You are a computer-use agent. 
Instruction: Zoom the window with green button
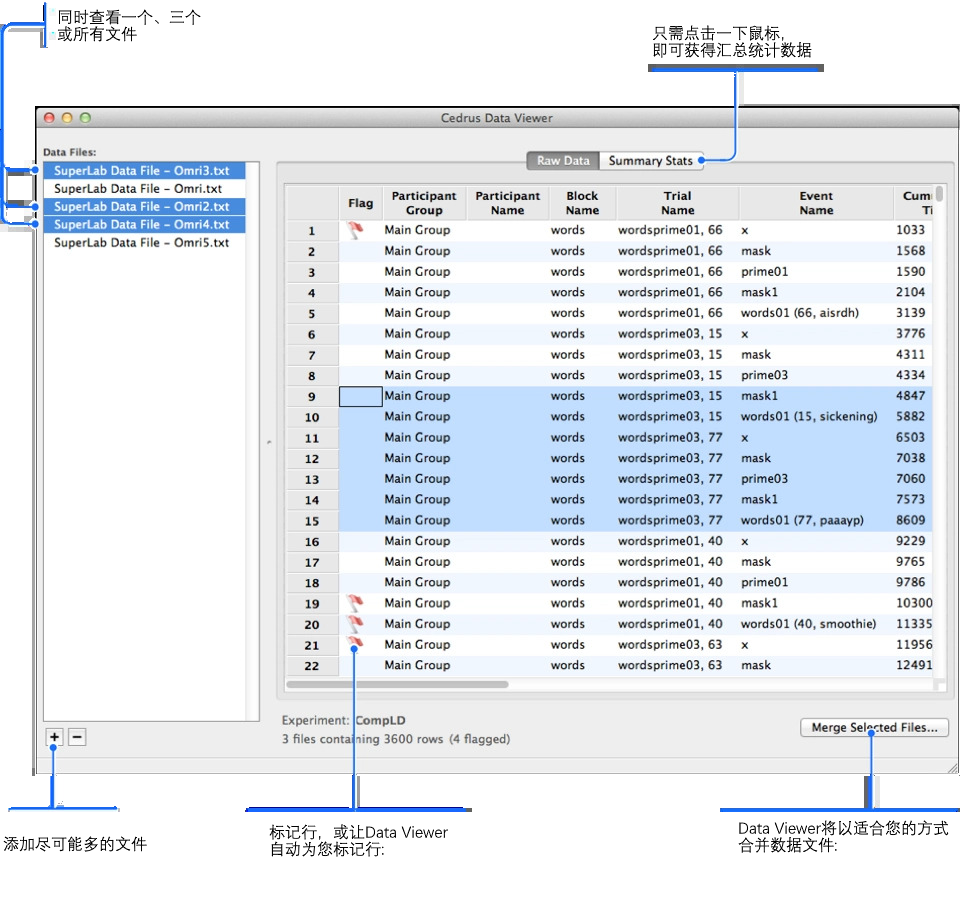pyautogui.click(x=85, y=118)
